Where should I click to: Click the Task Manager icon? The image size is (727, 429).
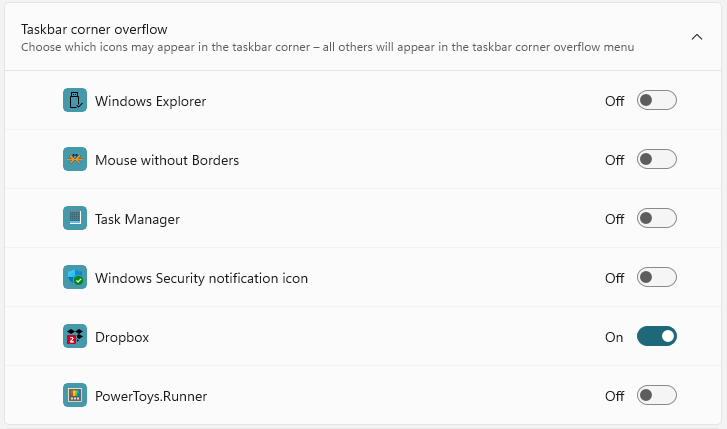[x=75, y=219]
